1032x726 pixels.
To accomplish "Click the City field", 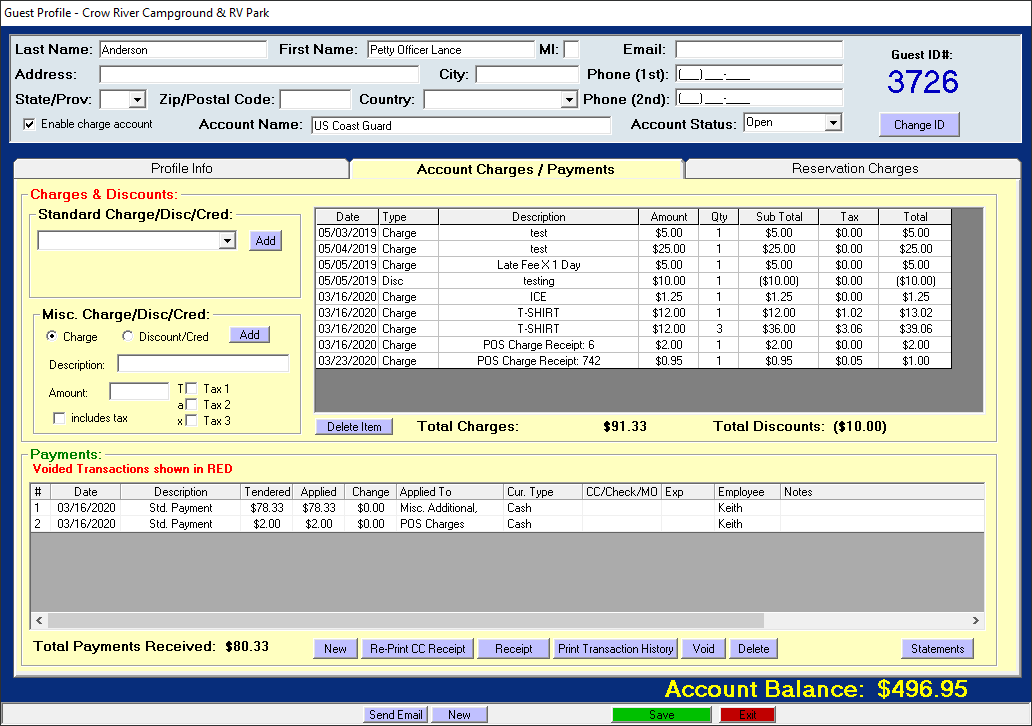I will pyautogui.click(x=527, y=74).
